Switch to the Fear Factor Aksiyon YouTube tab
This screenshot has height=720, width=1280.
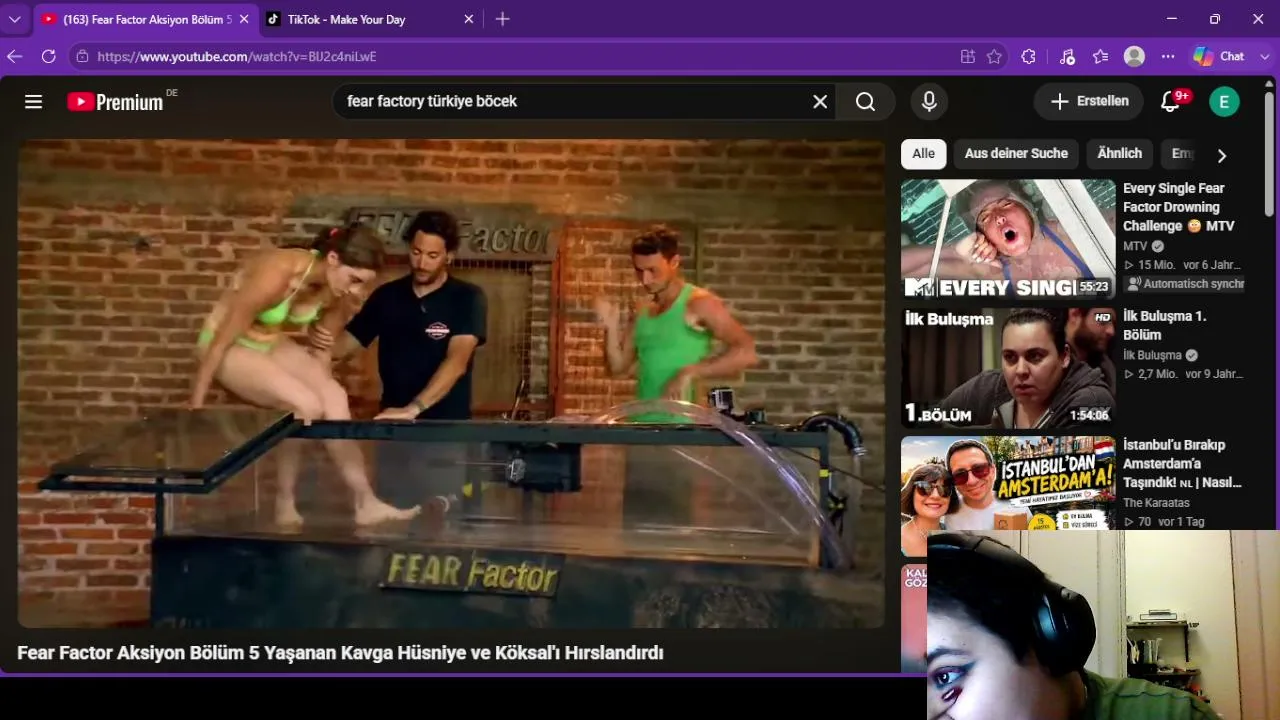point(144,19)
